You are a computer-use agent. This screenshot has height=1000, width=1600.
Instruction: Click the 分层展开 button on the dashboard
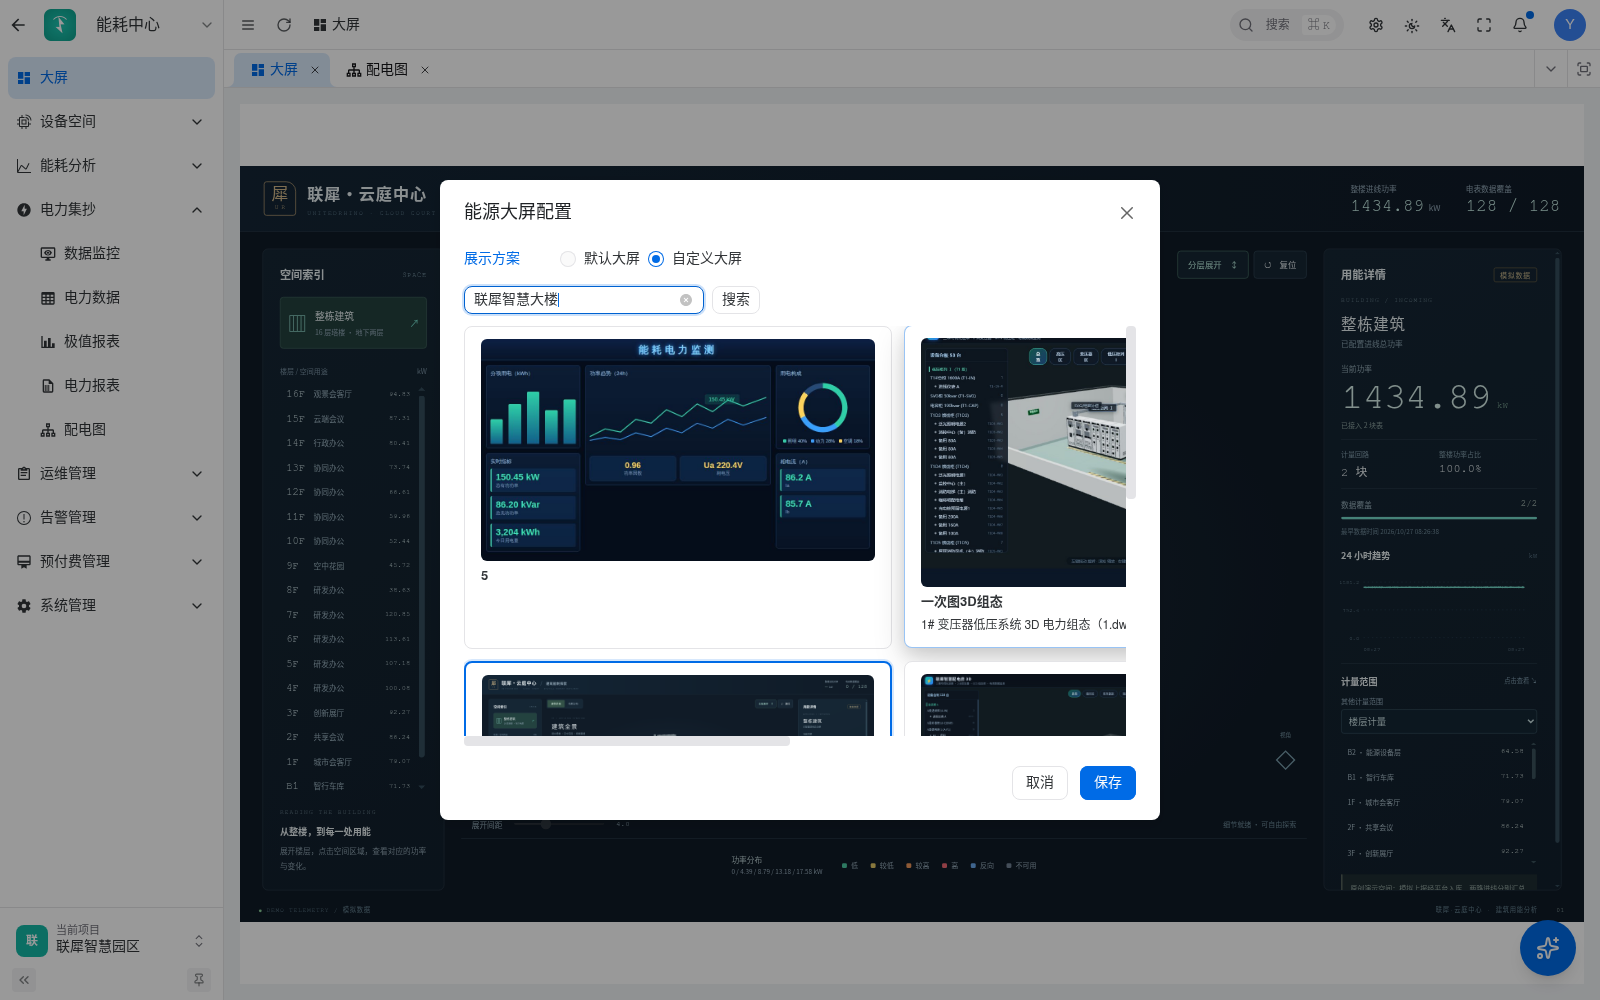click(1213, 265)
